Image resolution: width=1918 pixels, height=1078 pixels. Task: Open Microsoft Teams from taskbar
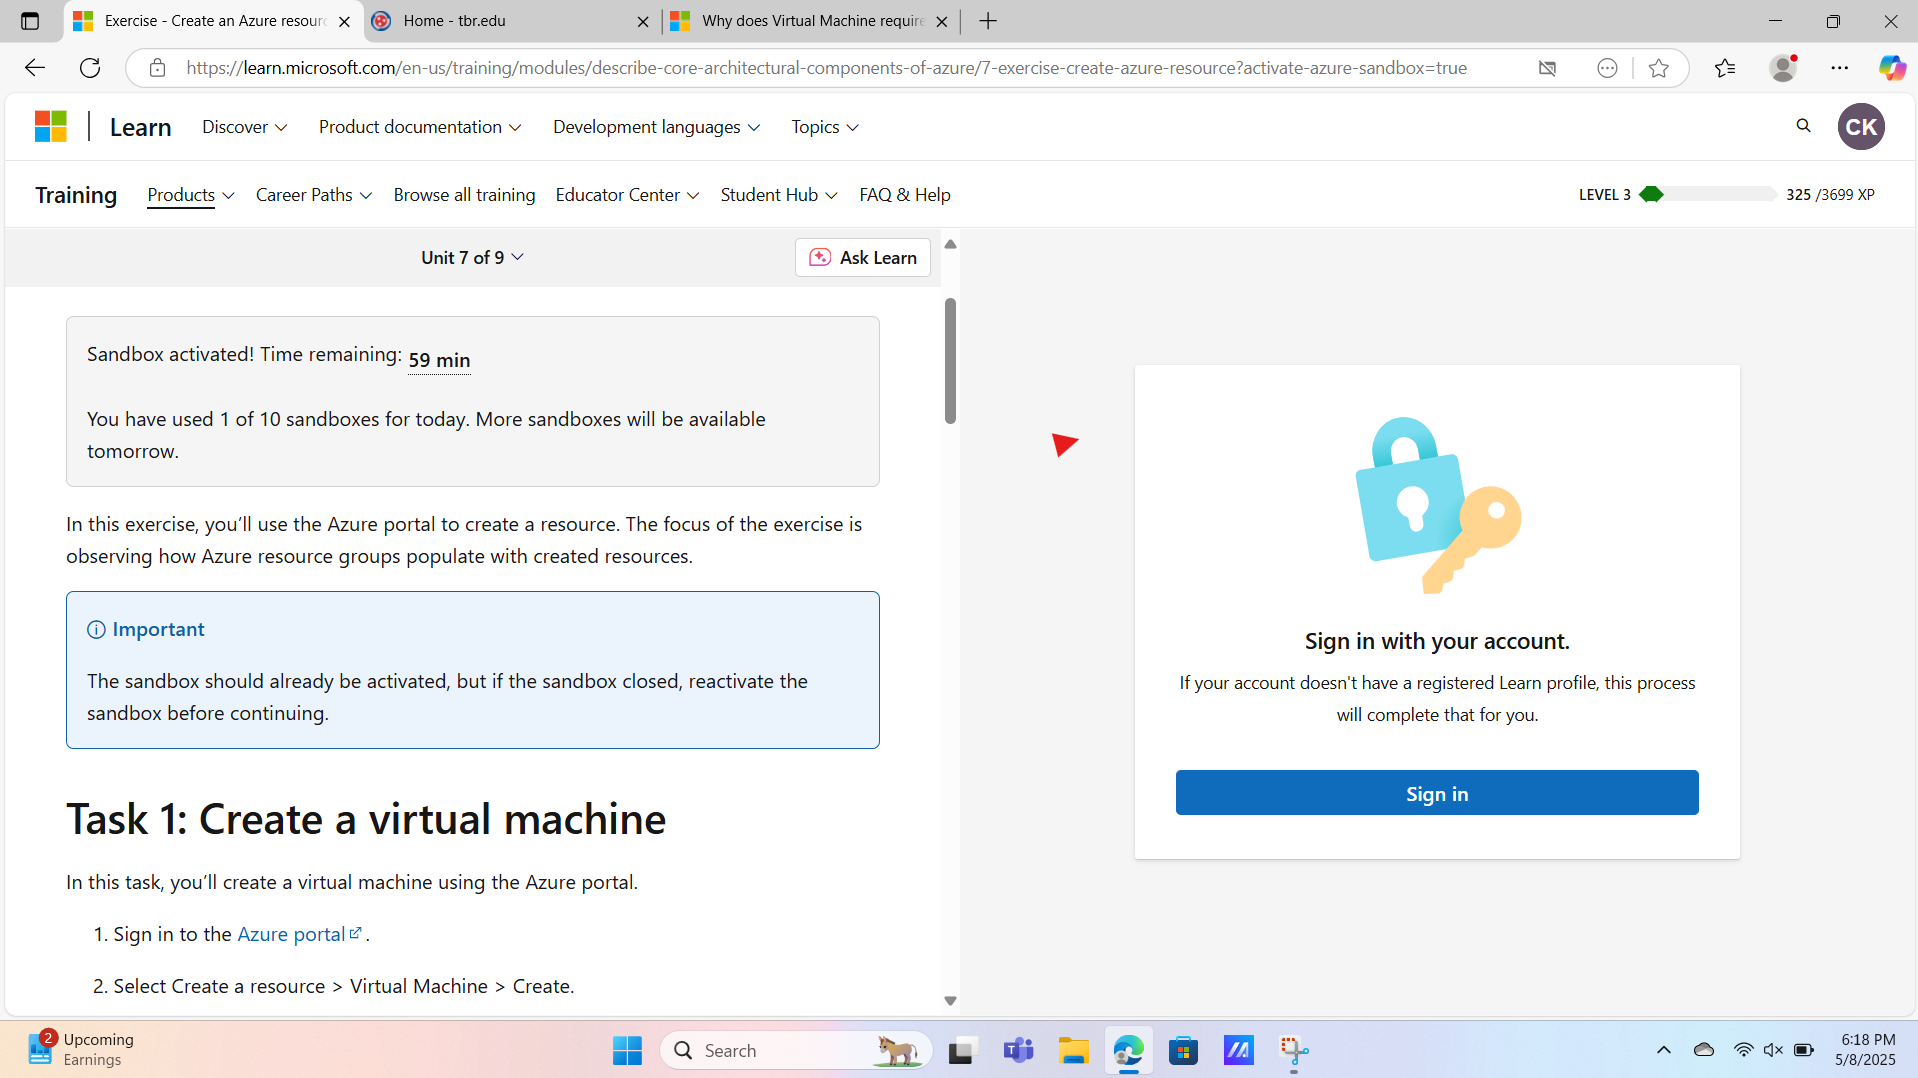coord(1018,1051)
